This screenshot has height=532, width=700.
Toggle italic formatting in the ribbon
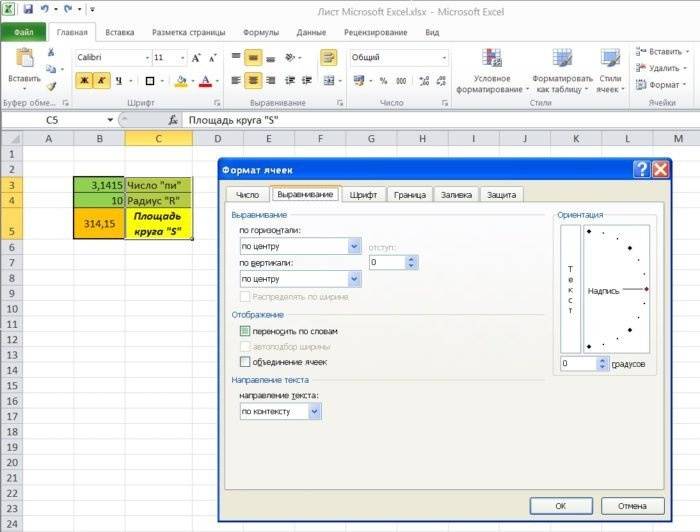point(101,80)
